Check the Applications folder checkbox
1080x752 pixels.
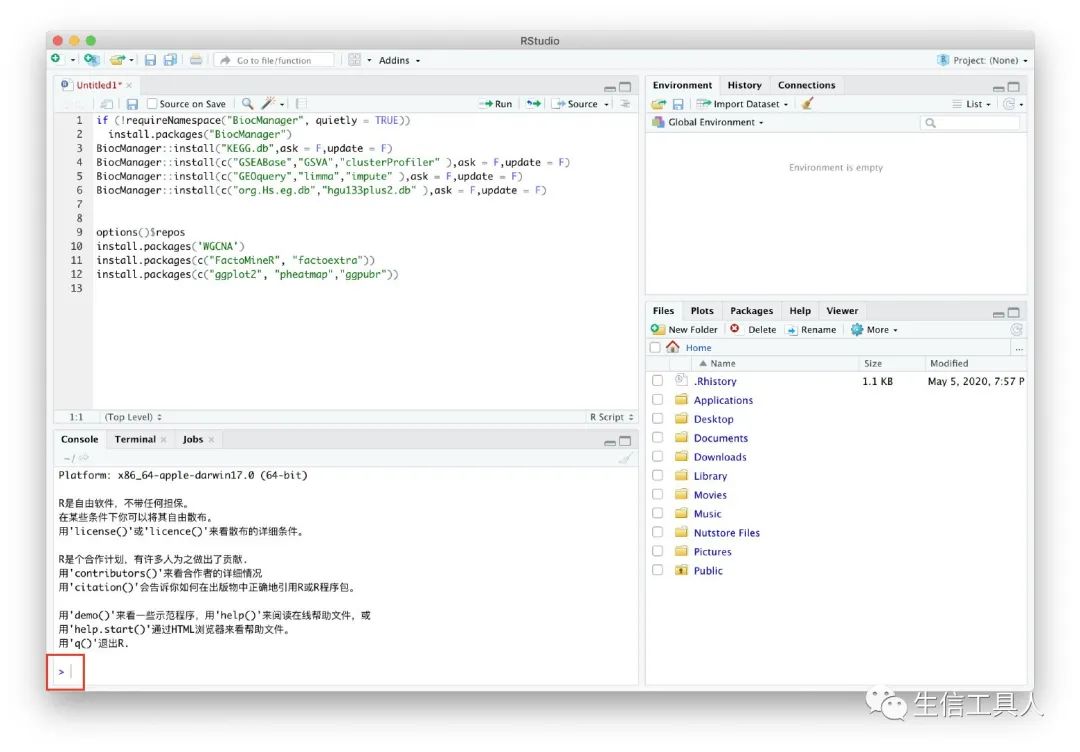coord(658,399)
